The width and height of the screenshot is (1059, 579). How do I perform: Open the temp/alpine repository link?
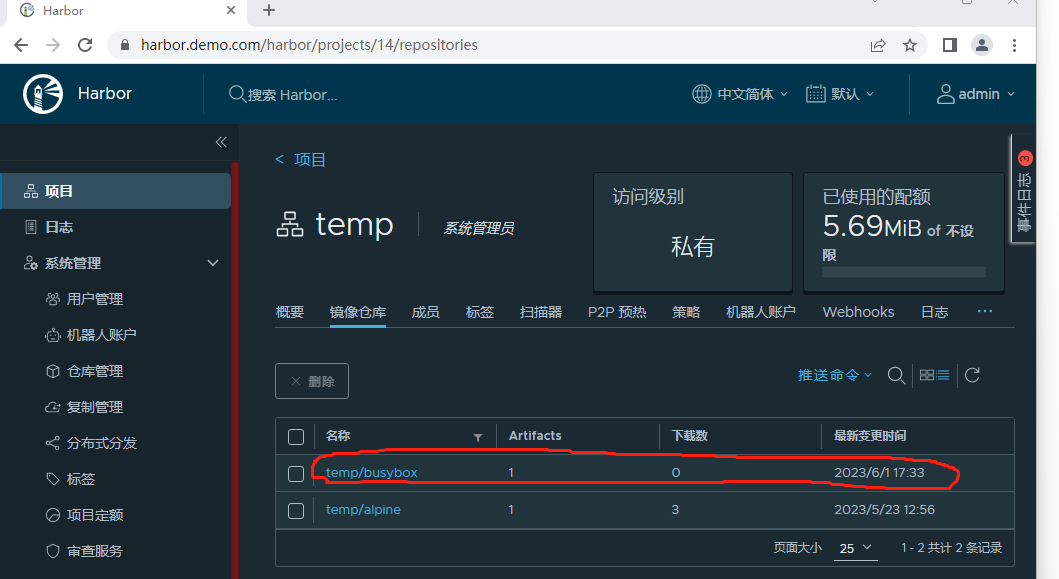click(363, 509)
